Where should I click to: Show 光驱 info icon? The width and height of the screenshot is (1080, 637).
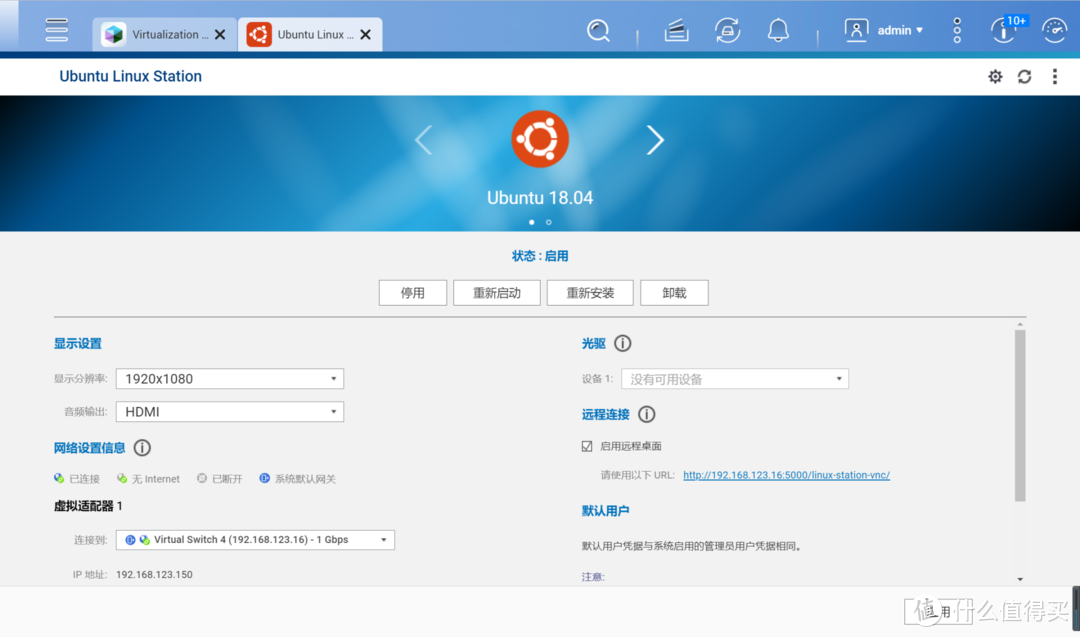click(x=623, y=343)
